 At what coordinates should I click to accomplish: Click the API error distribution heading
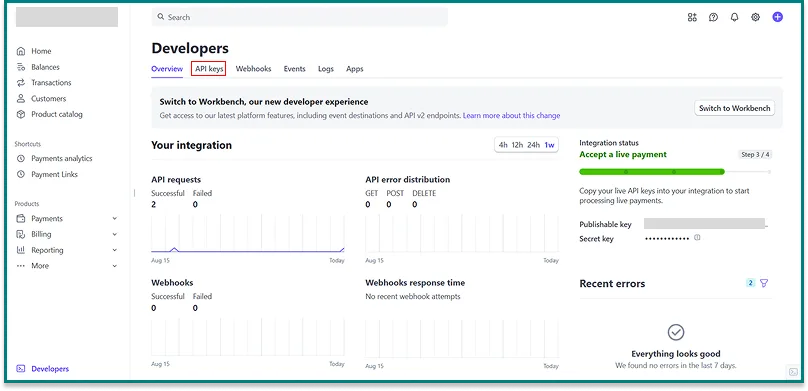(408, 179)
